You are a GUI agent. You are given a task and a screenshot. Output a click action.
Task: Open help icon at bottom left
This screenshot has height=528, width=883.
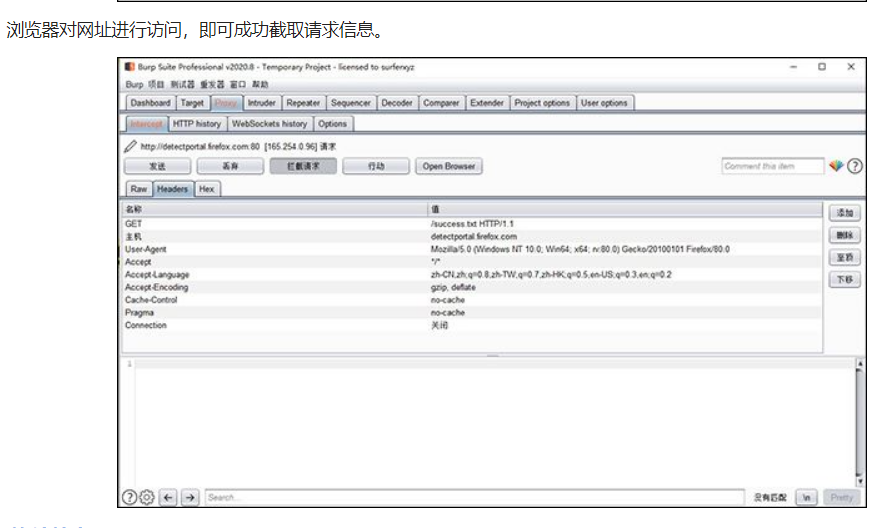click(130, 497)
